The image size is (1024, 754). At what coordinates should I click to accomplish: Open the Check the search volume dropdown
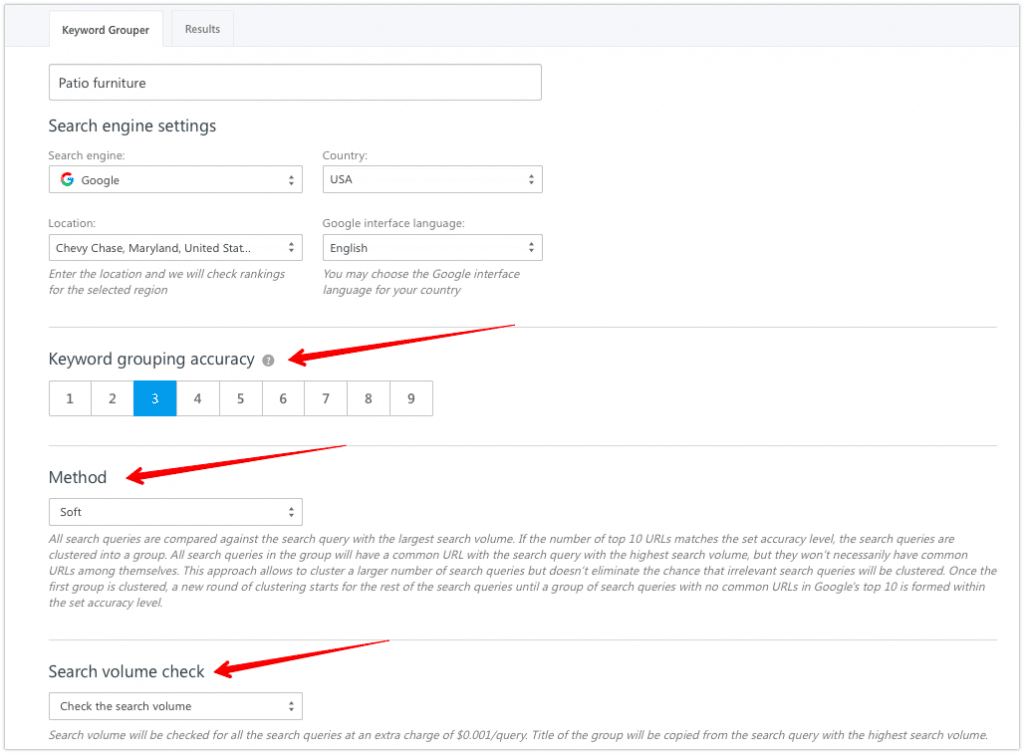click(176, 706)
